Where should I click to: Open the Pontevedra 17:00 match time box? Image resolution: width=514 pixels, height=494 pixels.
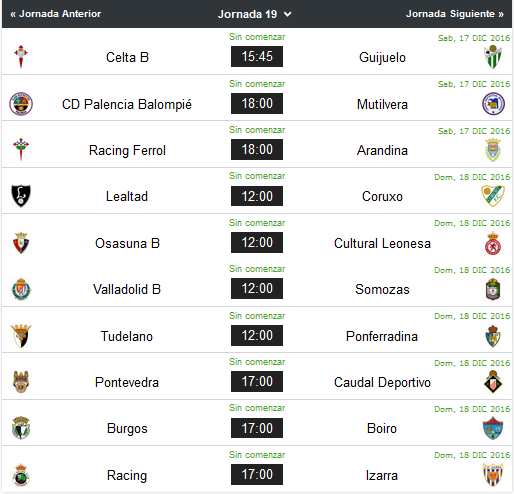[x=257, y=381]
